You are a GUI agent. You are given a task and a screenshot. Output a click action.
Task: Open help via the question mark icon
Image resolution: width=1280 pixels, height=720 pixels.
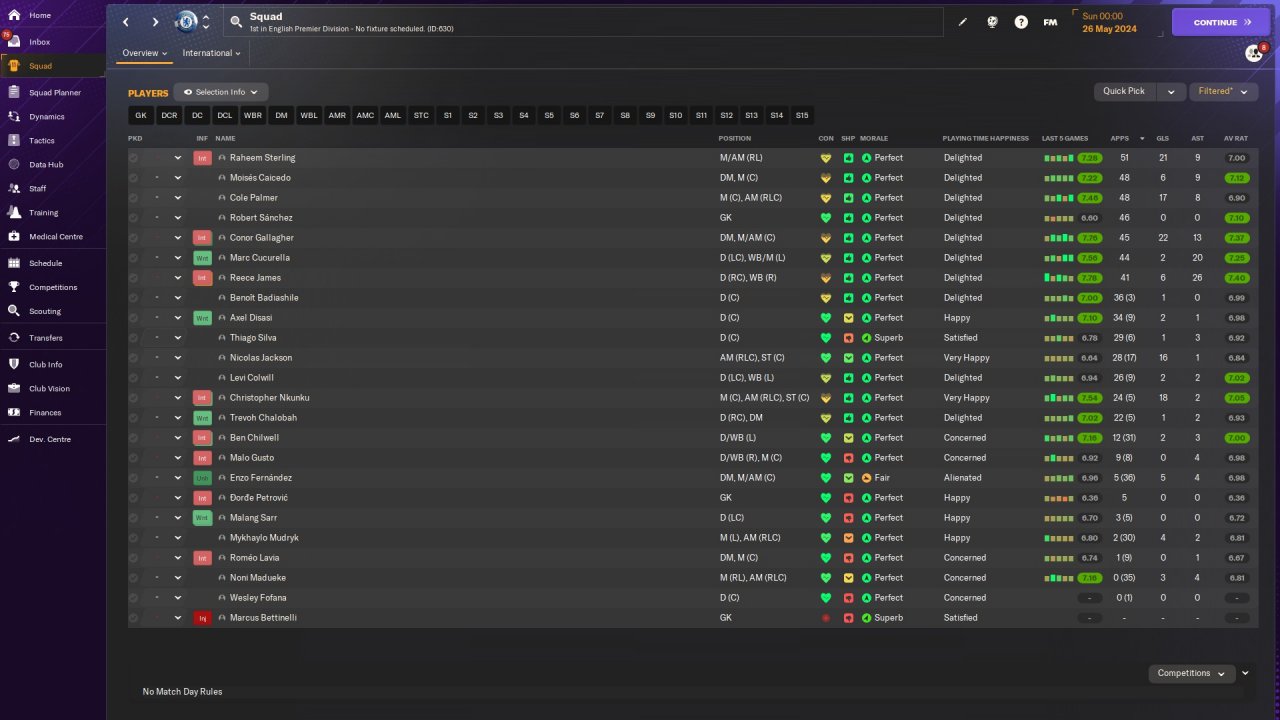click(1021, 22)
